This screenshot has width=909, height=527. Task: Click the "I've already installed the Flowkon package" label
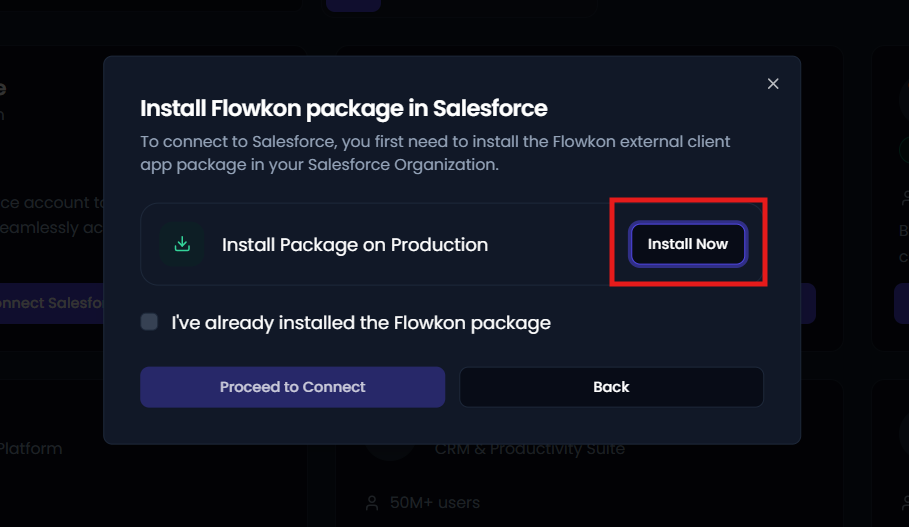pos(361,323)
